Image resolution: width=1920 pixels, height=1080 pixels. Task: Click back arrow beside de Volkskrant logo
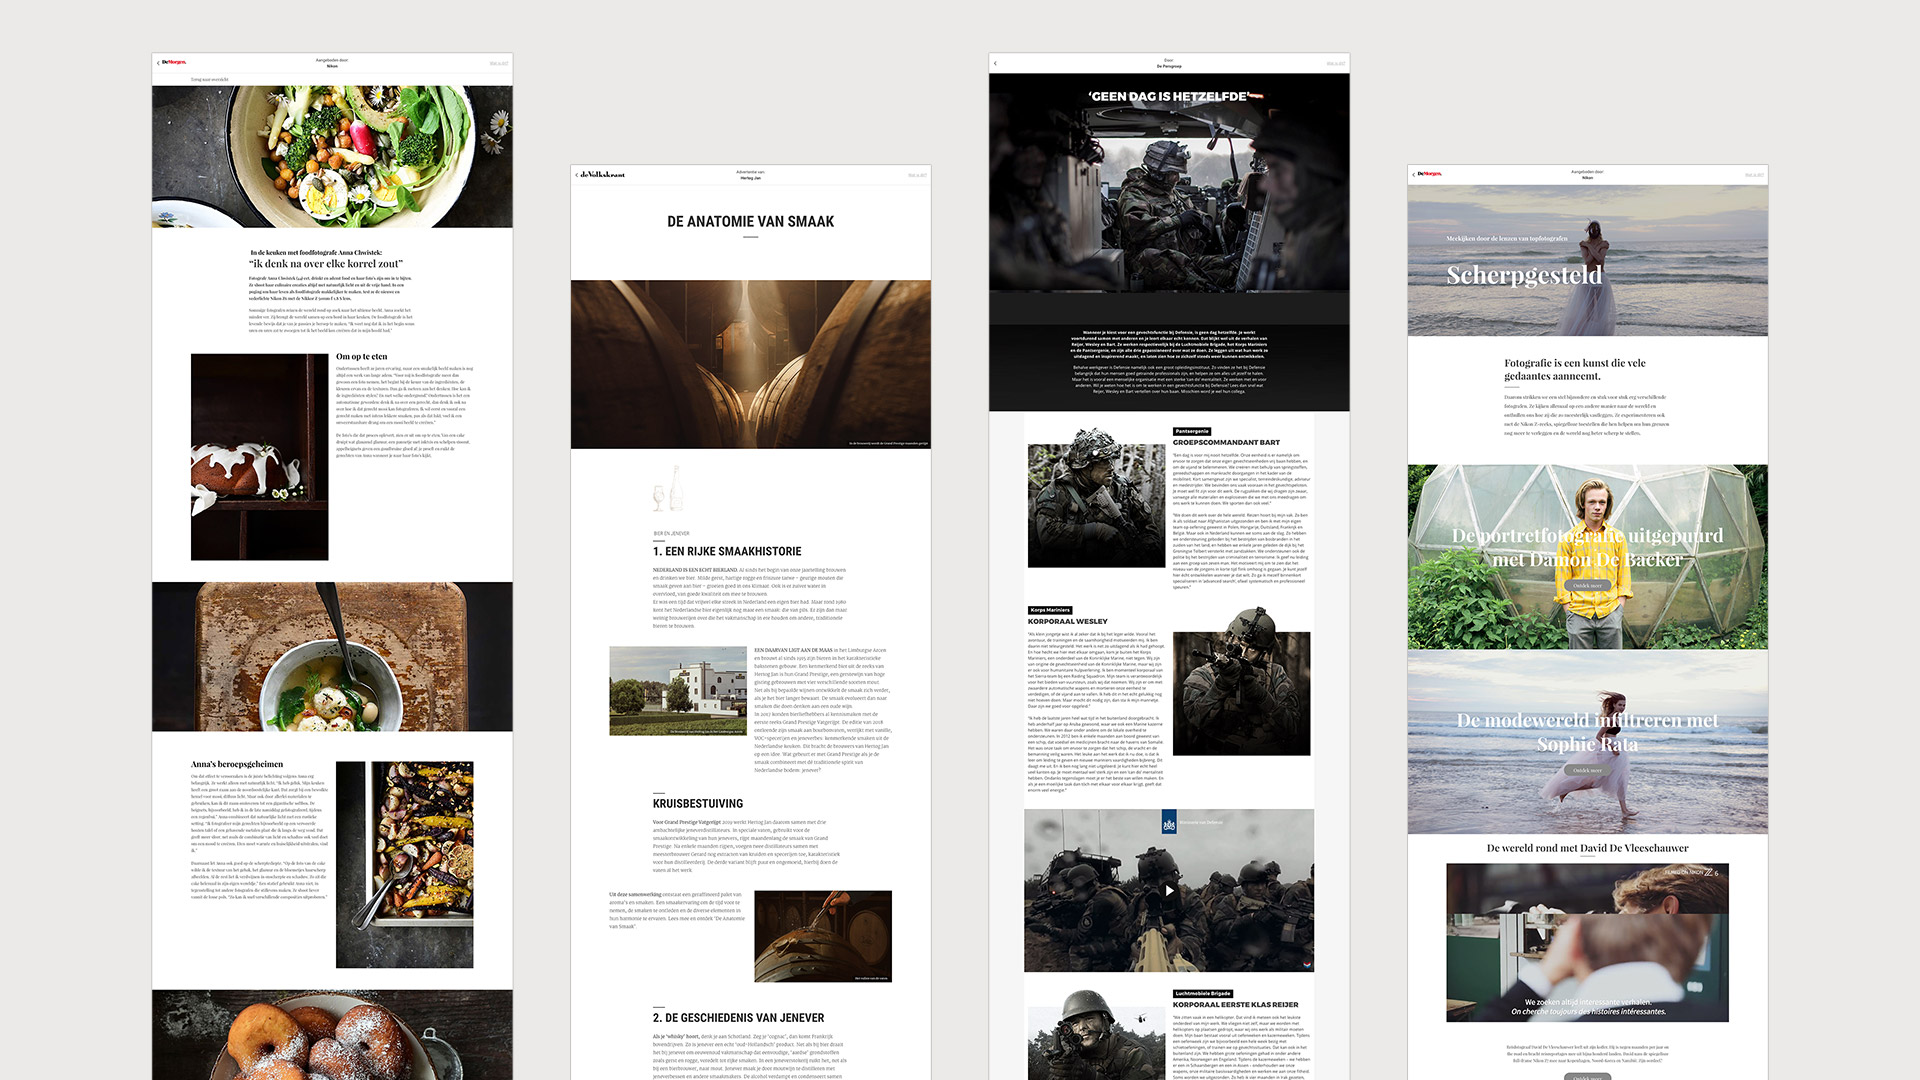click(577, 175)
